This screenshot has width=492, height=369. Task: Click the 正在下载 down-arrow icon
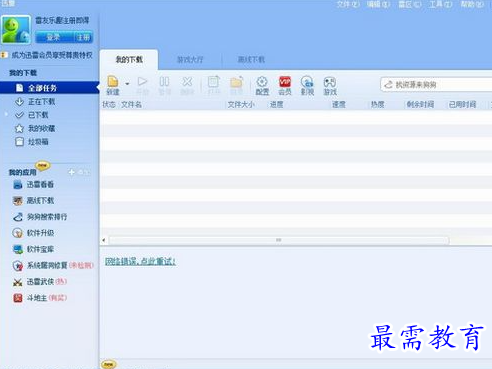19,102
